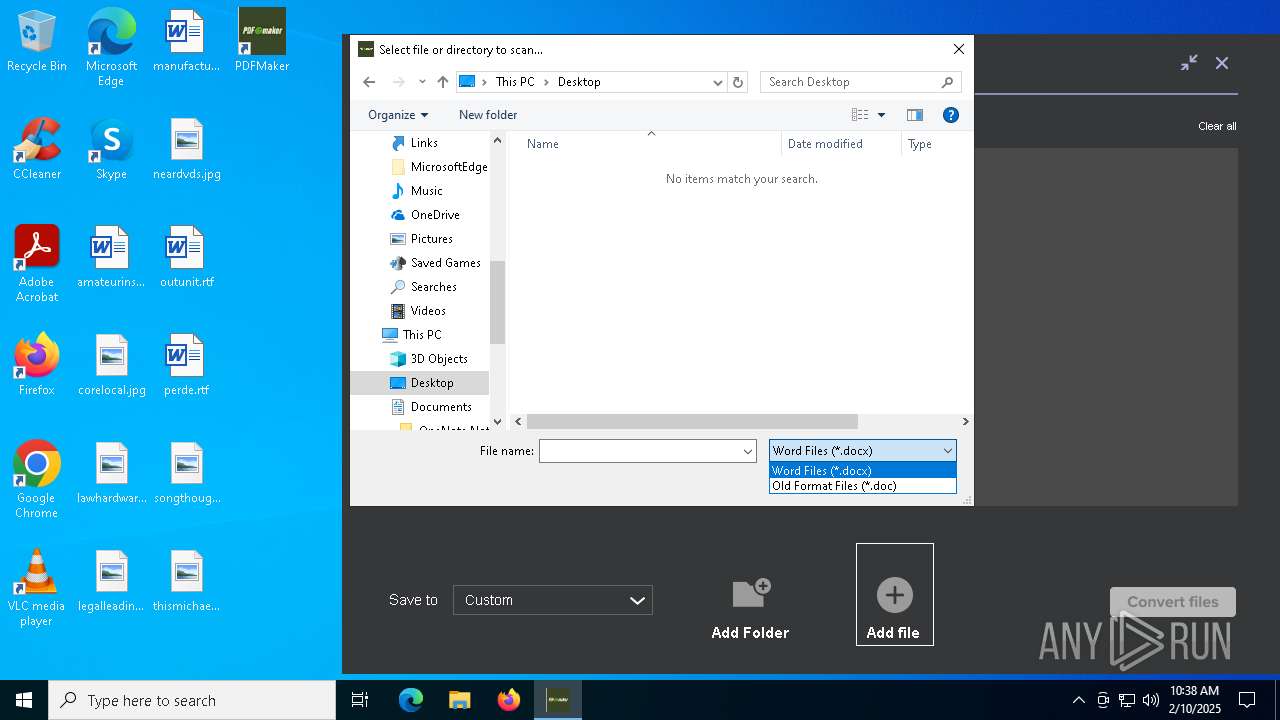Collapse the PDFMaker window with the arrows icon
Viewport: 1280px width, 720px height.
1189,62
